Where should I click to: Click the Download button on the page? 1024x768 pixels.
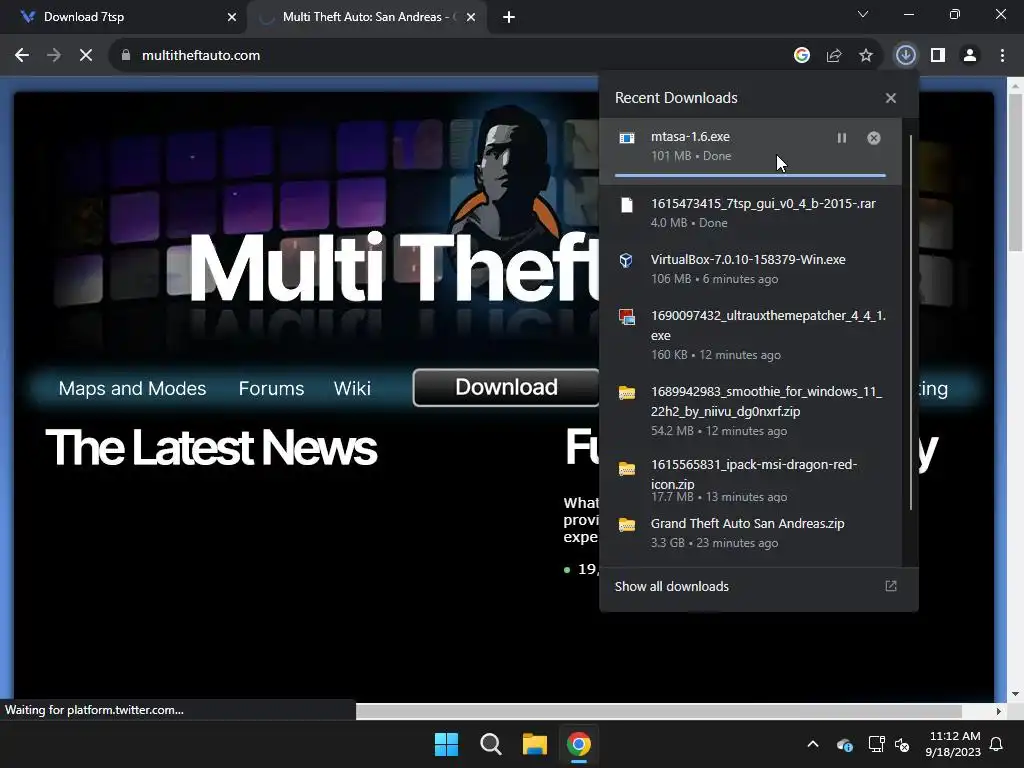506,387
